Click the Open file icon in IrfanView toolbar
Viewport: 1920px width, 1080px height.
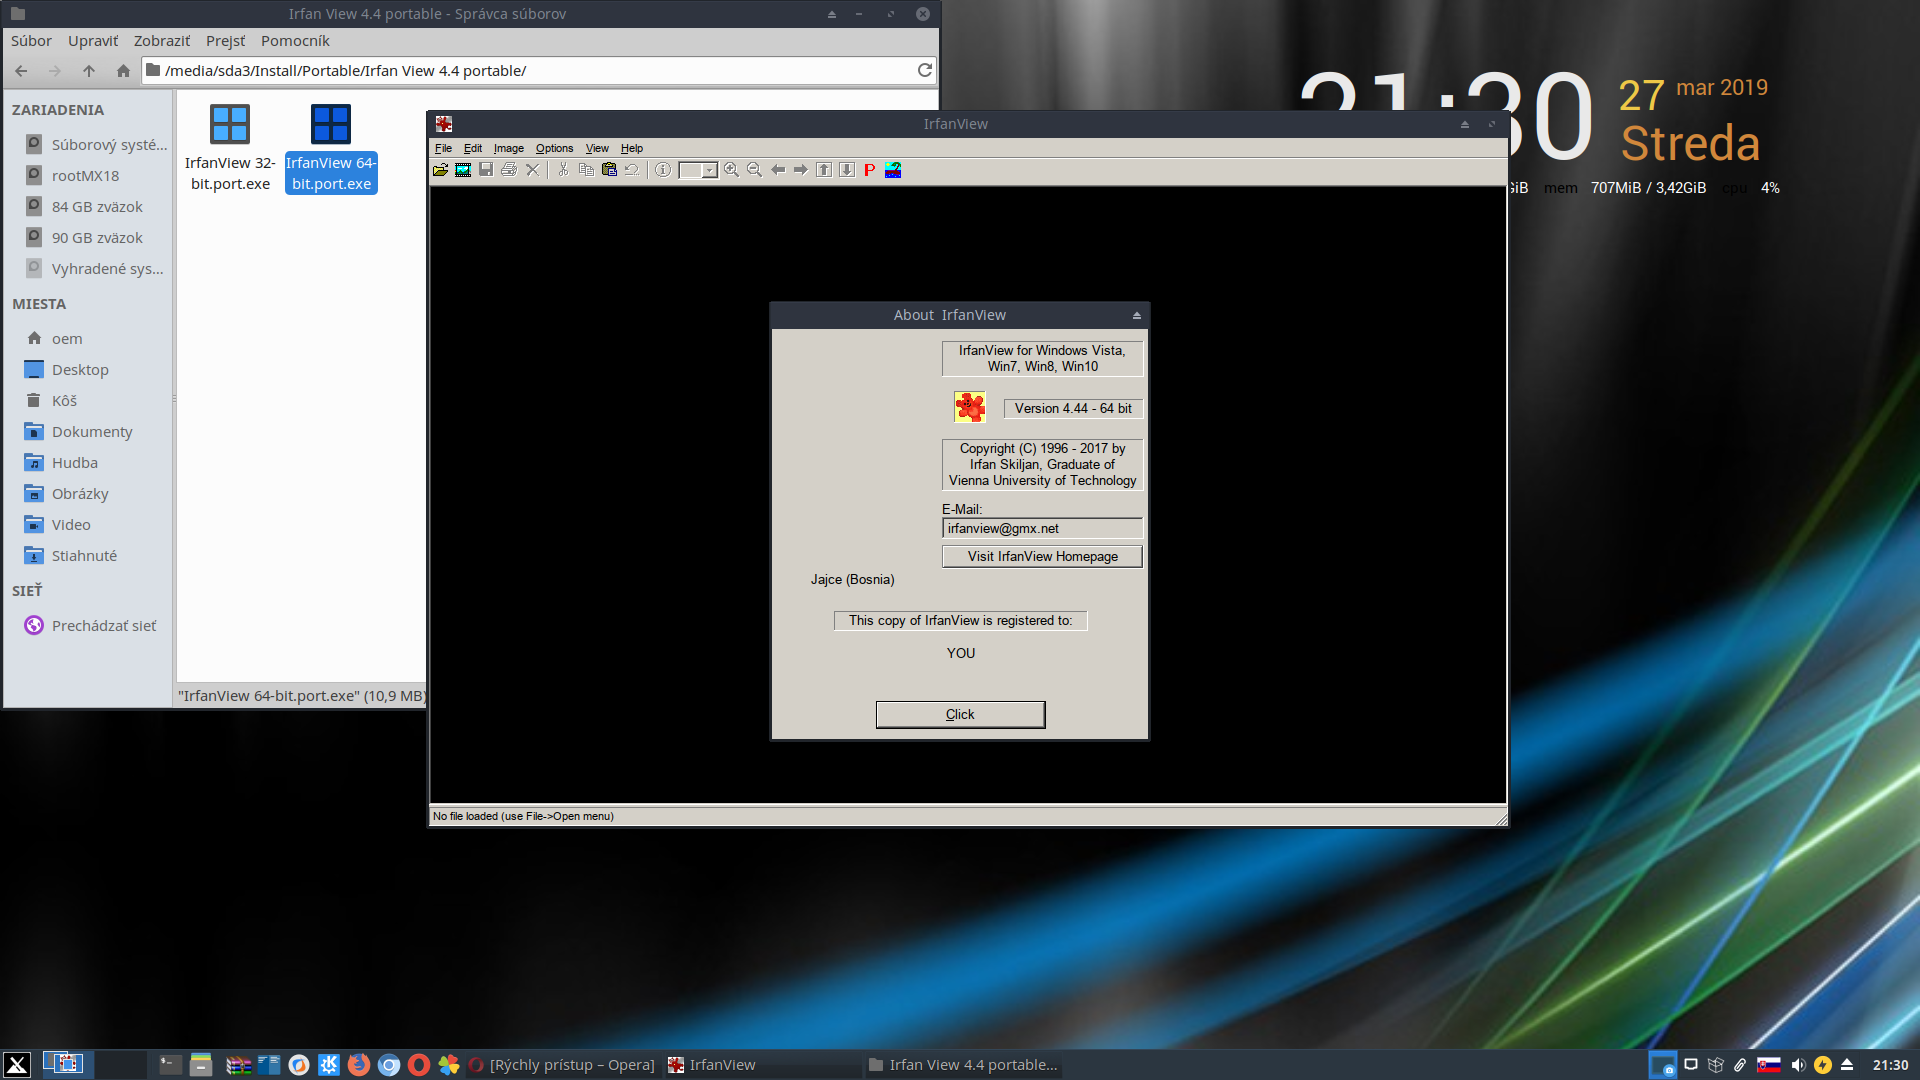(x=440, y=170)
